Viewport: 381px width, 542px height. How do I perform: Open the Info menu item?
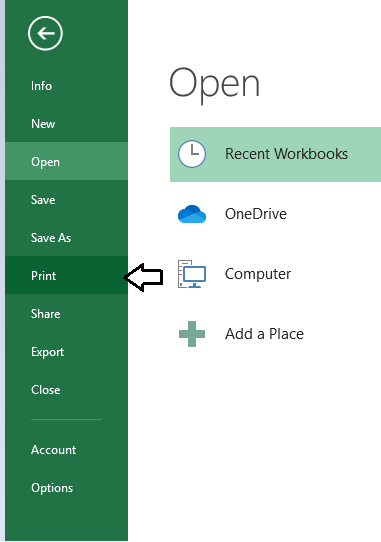tap(66, 86)
